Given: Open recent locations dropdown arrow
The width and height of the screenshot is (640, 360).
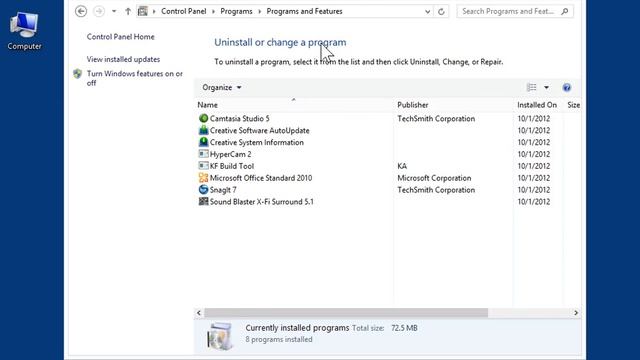Looking at the screenshot, I should pyautogui.click(x=114, y=11).
